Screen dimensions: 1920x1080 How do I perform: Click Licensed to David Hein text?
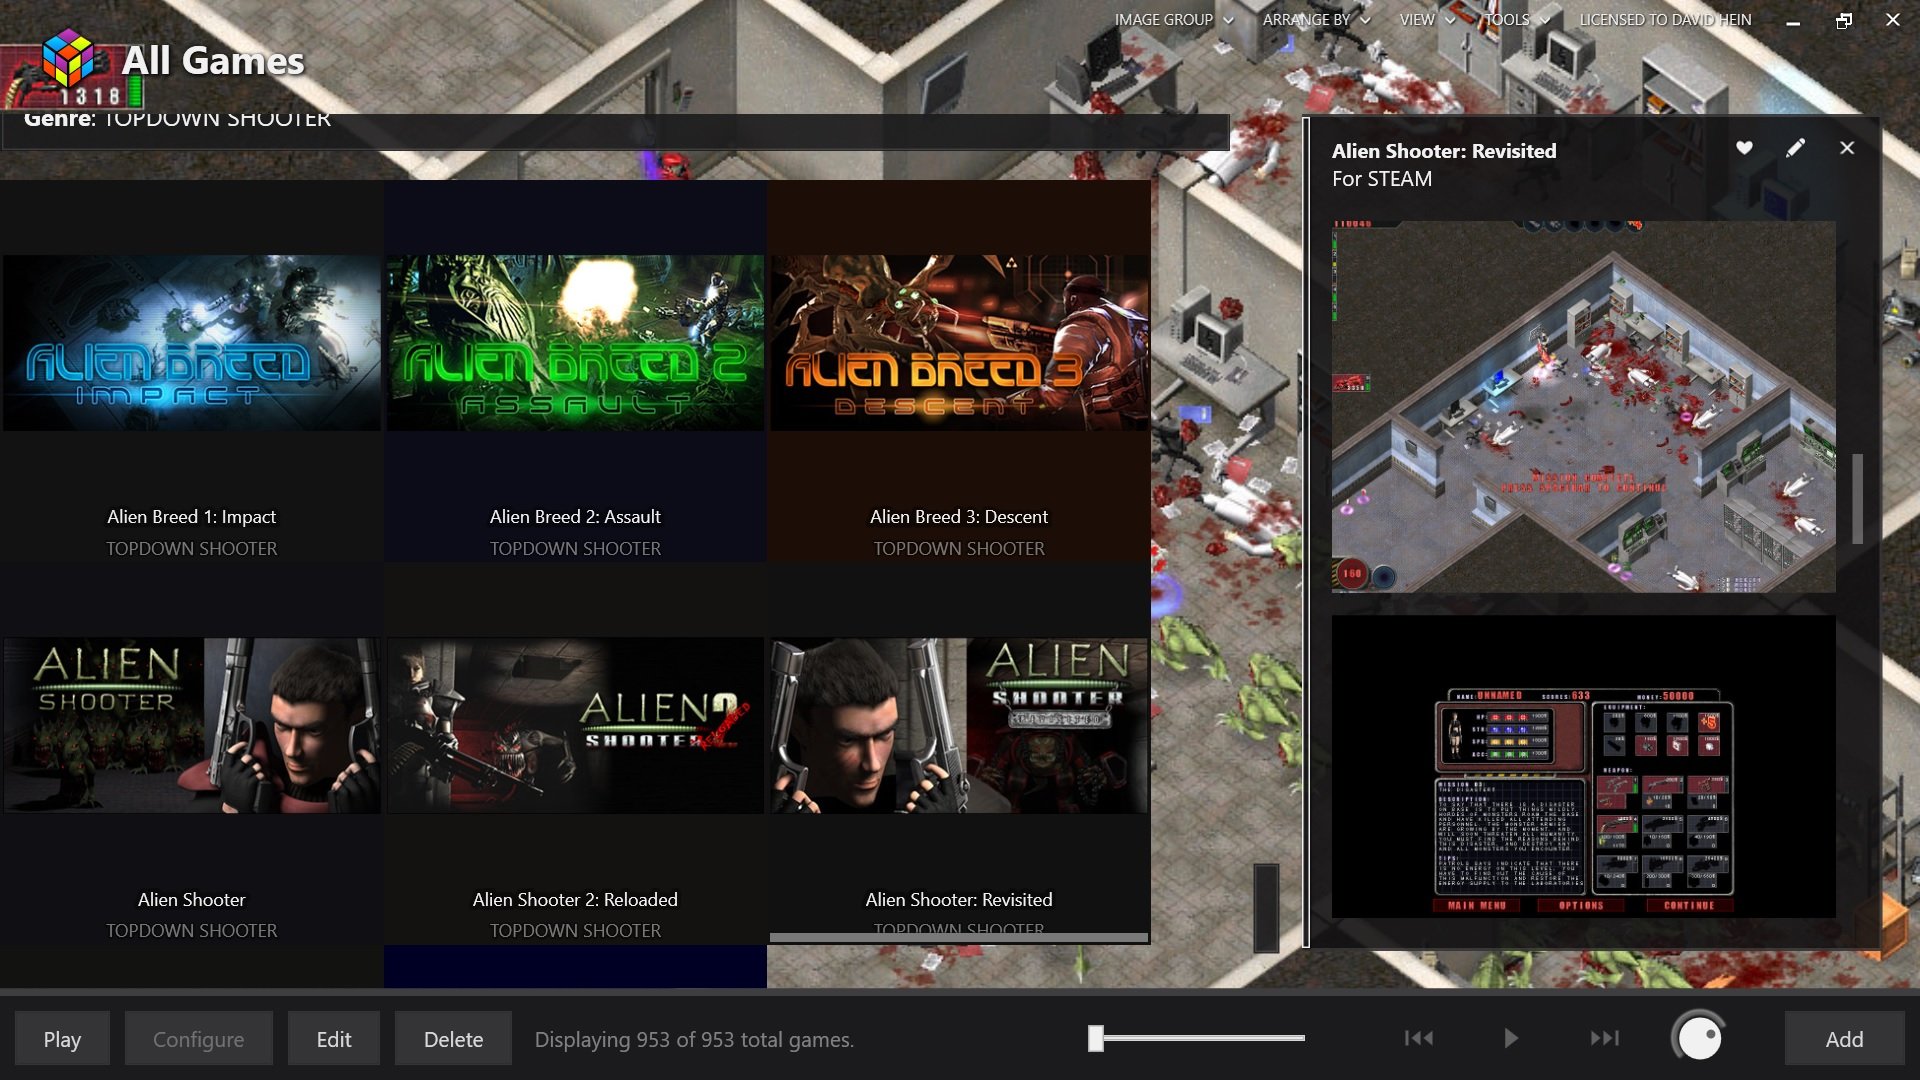click(x=1665, y=20)
